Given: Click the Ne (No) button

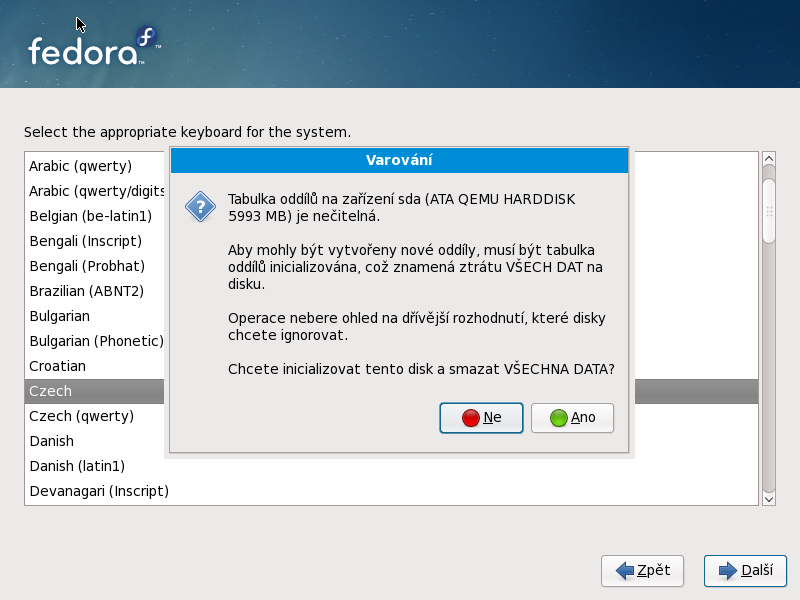Looking at the screenshot, I should click(x=481, y=418).
